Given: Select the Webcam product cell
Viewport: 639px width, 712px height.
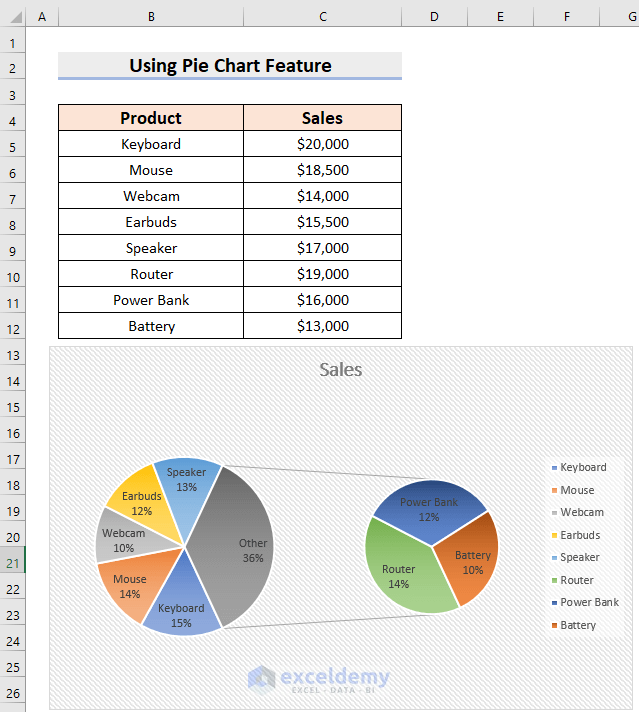Looking at the screenshot, I should pos(150,196).
